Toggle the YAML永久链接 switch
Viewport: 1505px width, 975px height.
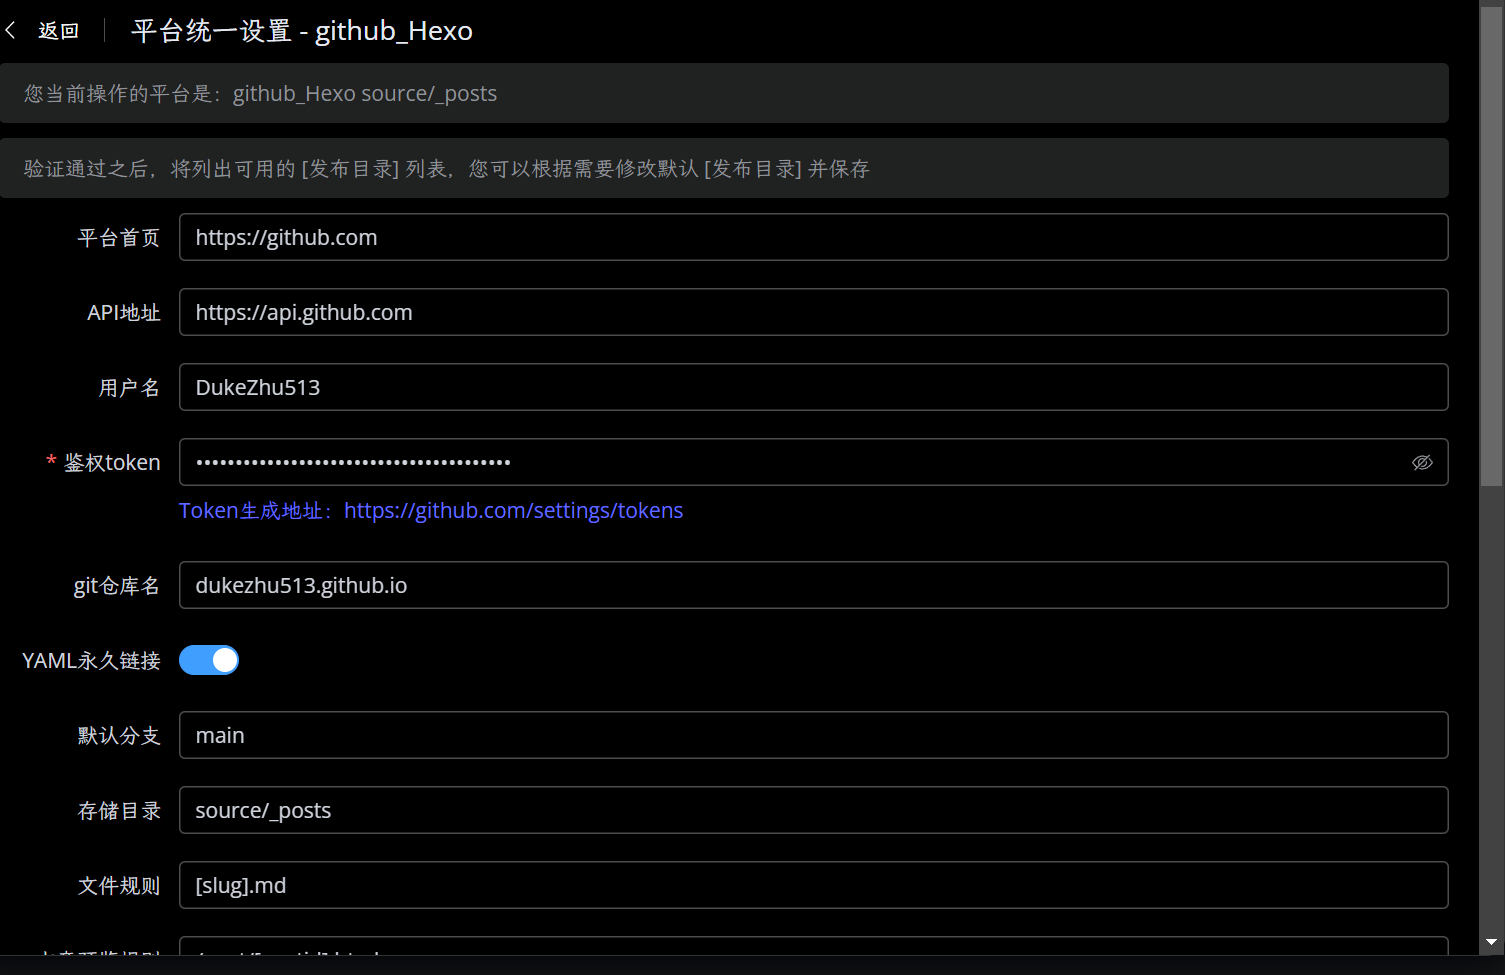209,660
